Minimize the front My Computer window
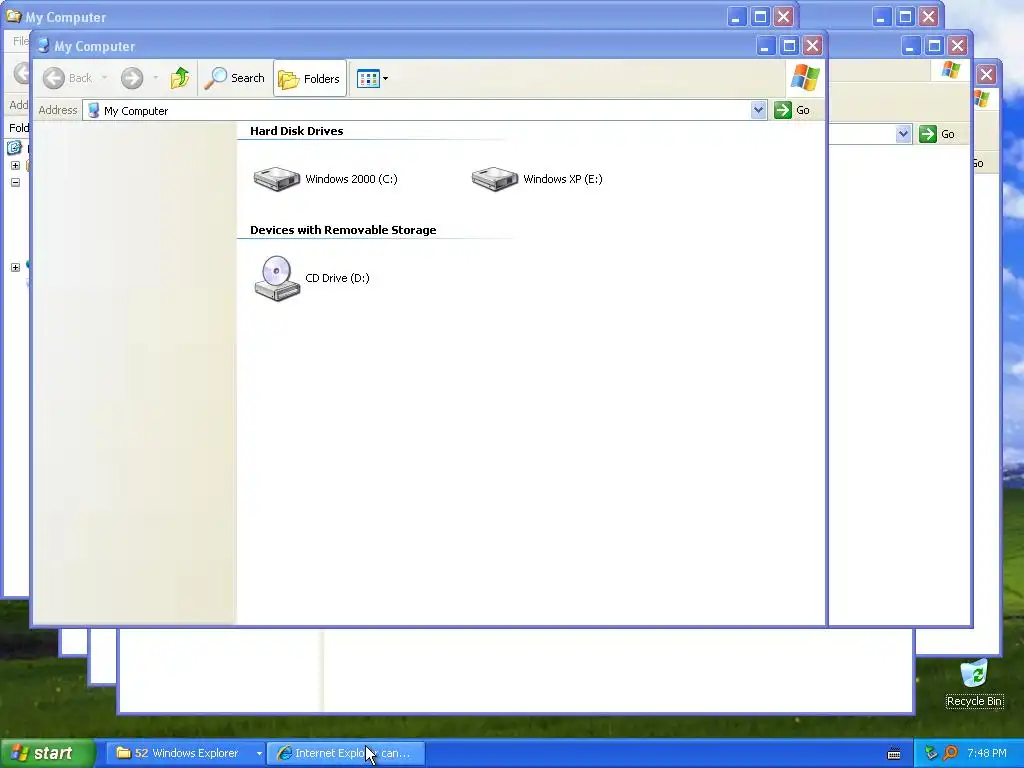The image size is (1024, 768). tap(765, 46)
